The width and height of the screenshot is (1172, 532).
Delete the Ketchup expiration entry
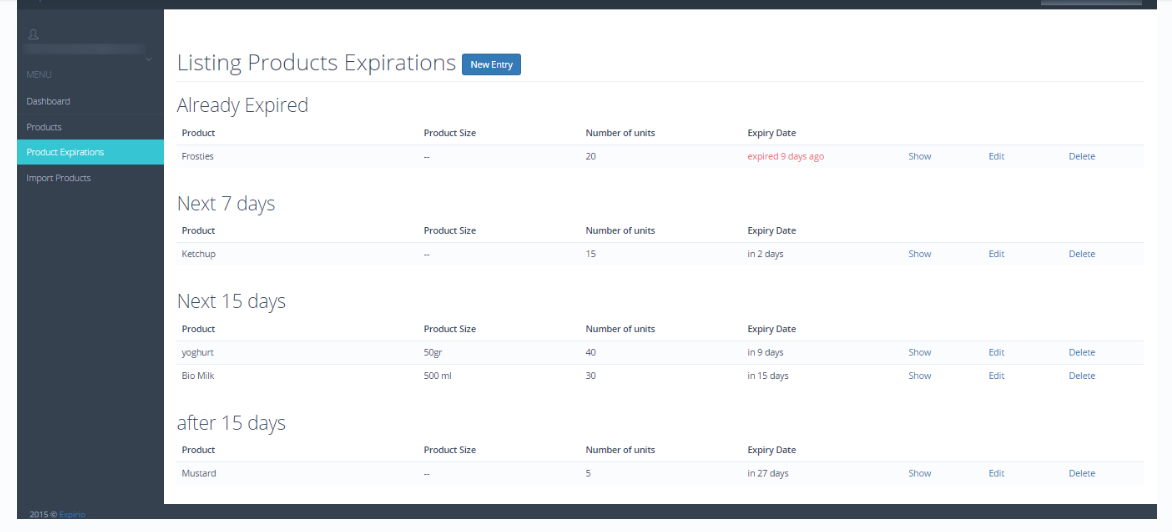[1081, 254]
